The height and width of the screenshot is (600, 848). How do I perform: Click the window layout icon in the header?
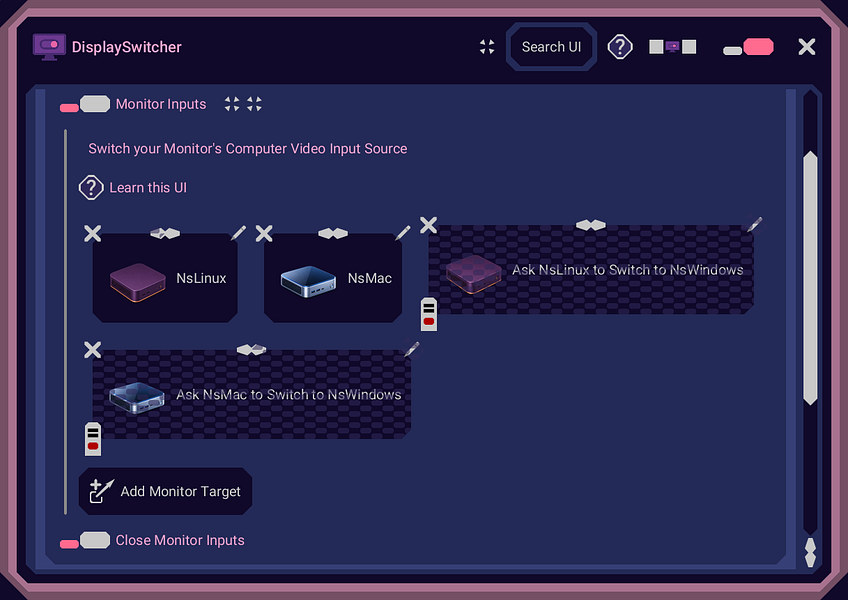coord(672,47)
